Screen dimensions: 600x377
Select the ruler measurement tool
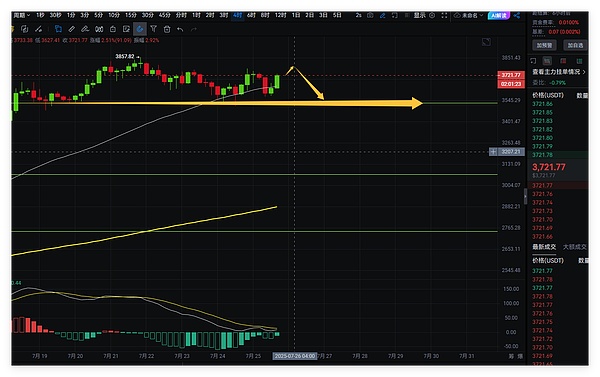pyautogui.click(x=71, y=29)
